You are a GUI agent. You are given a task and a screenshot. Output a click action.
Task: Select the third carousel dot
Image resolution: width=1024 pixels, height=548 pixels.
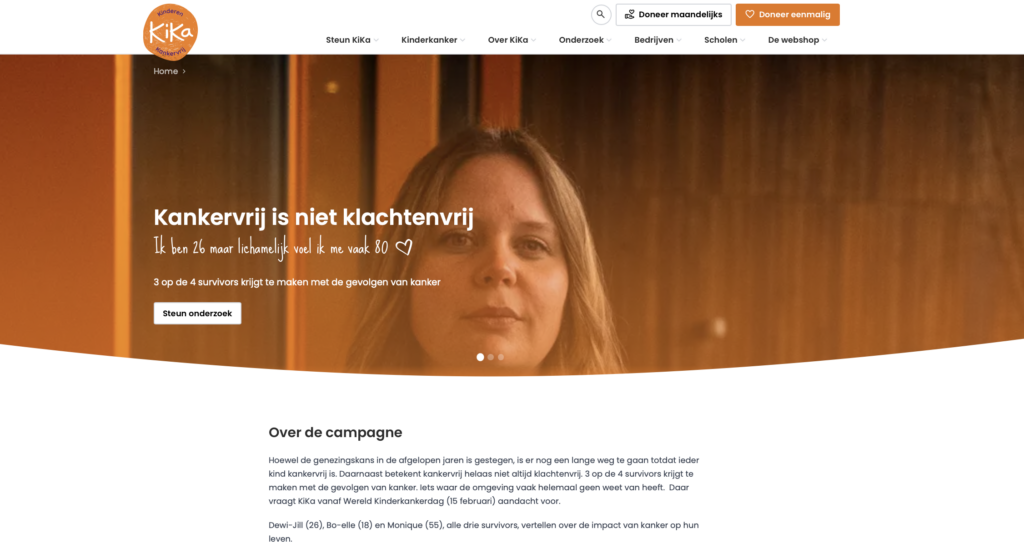coord(501,357)
